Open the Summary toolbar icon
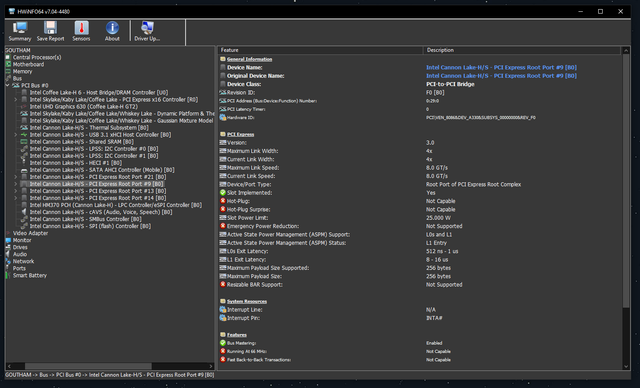This screenshot has width=640, height=388. [x=20, y=31]
